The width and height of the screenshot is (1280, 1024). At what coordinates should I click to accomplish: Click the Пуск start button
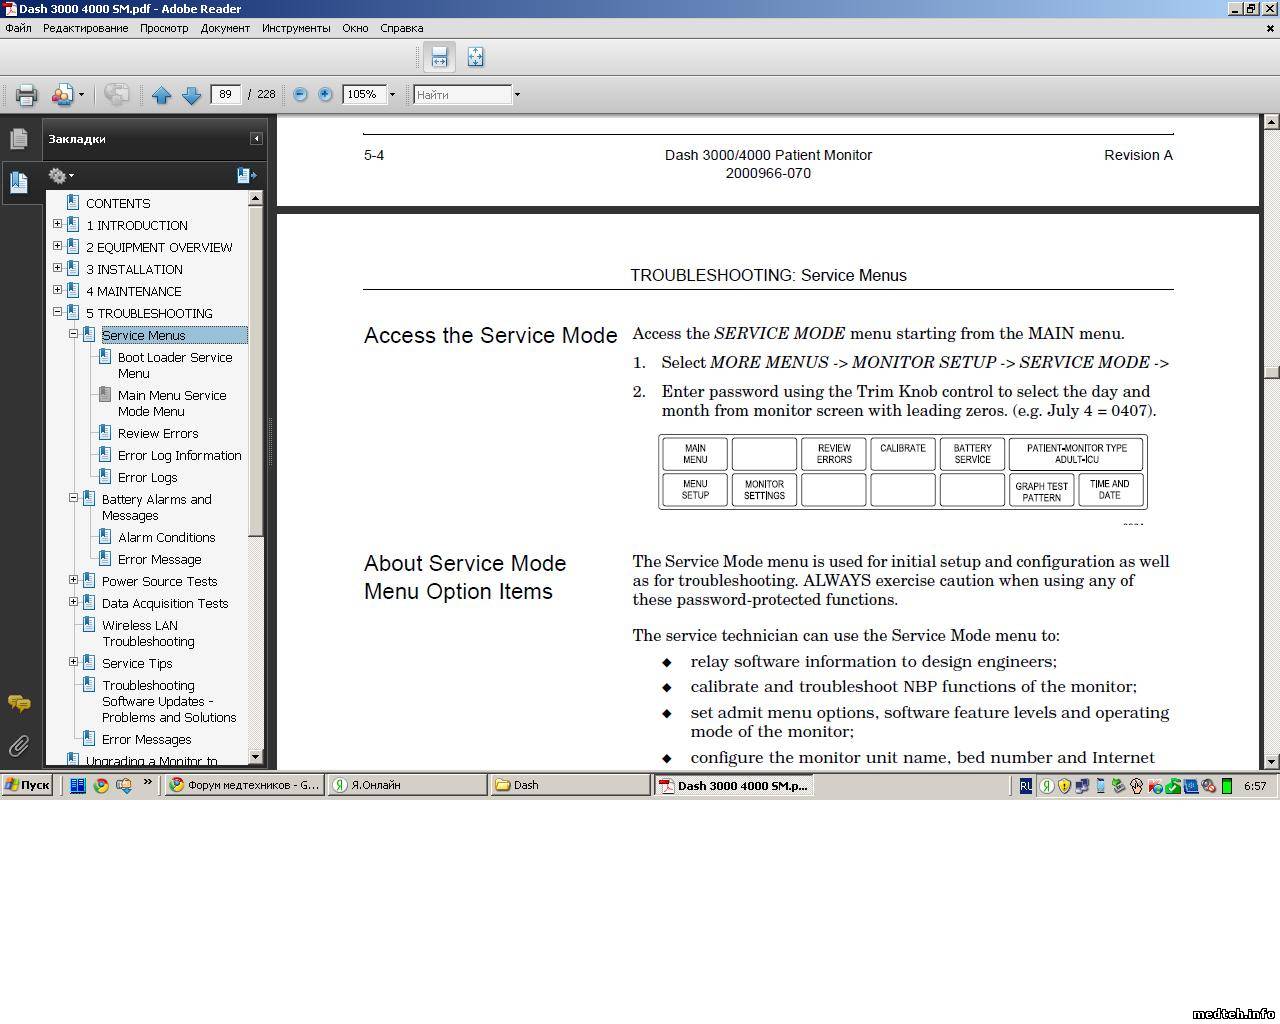(x=27, y=785)
